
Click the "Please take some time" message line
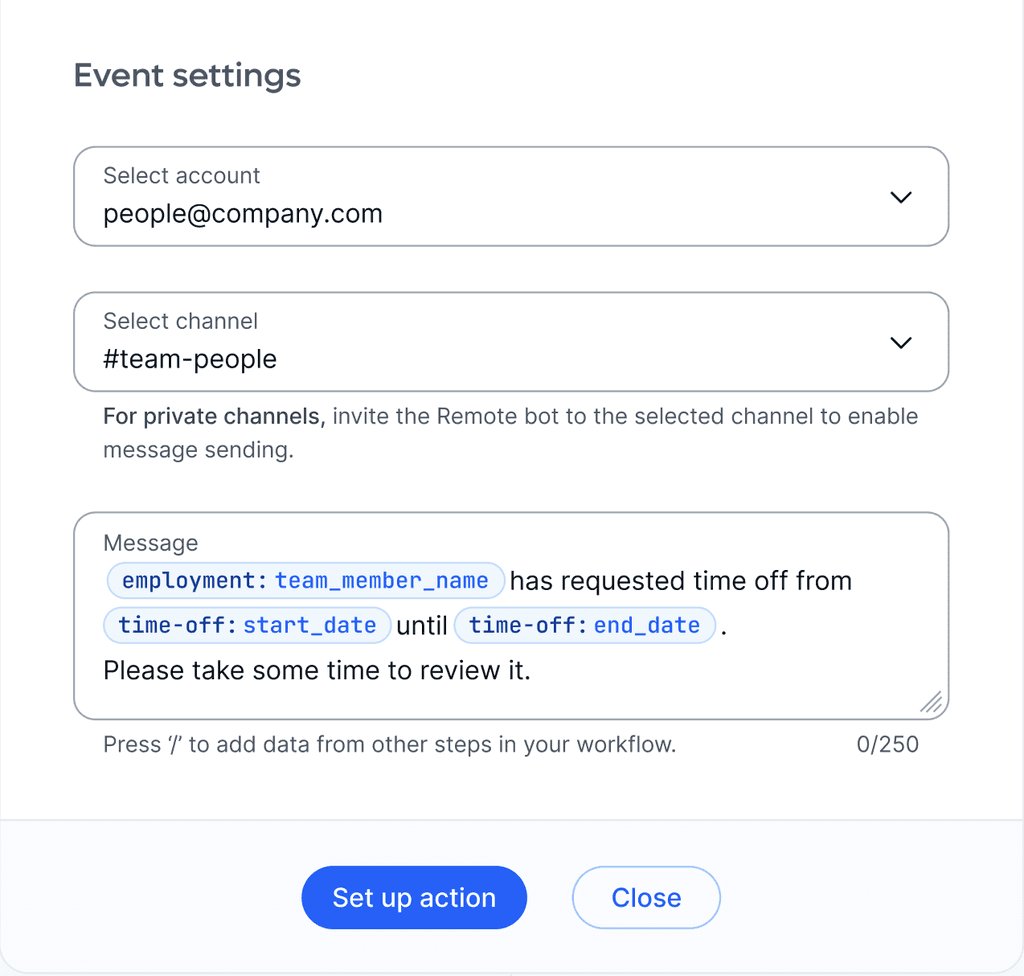pos(317,670)
